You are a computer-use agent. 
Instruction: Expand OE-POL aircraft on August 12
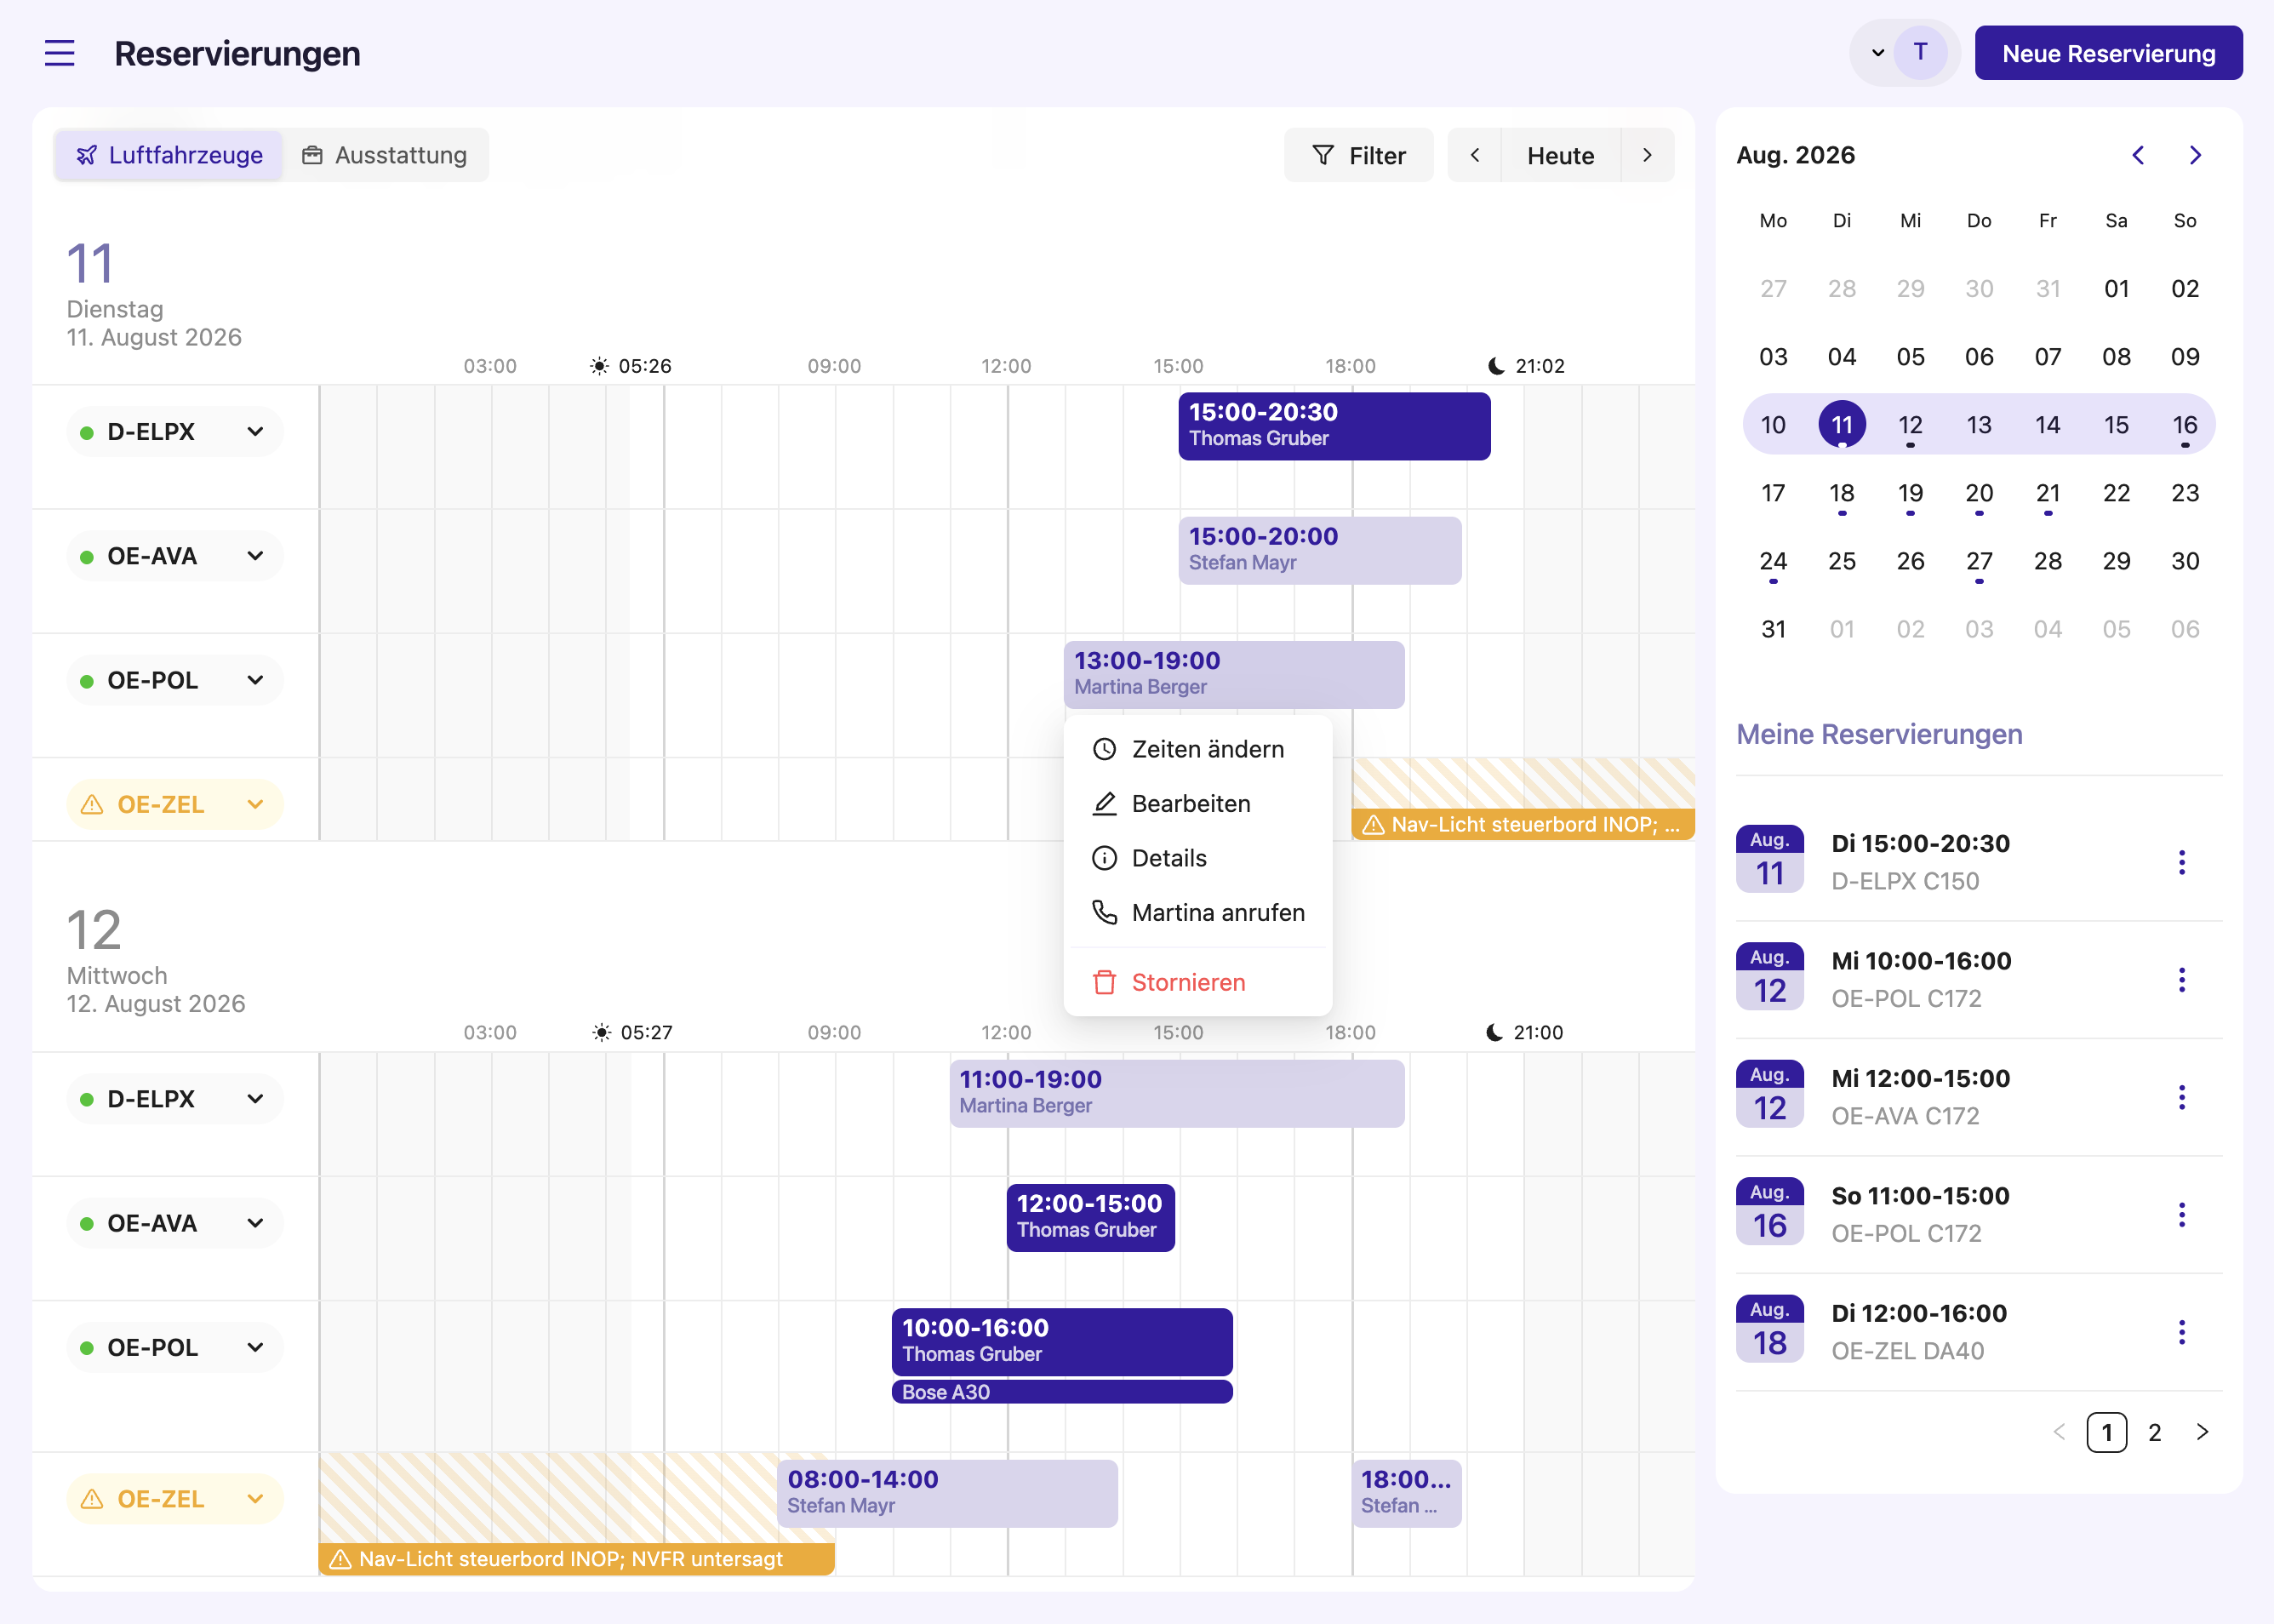coord(255,1347)
